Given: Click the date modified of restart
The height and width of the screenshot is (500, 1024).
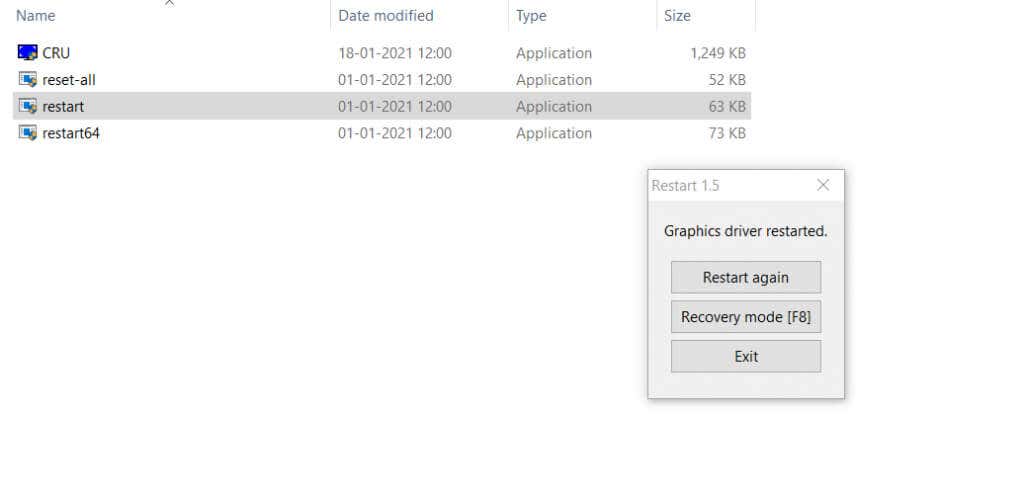Looking at the screenshot, I should coord(394,106).
